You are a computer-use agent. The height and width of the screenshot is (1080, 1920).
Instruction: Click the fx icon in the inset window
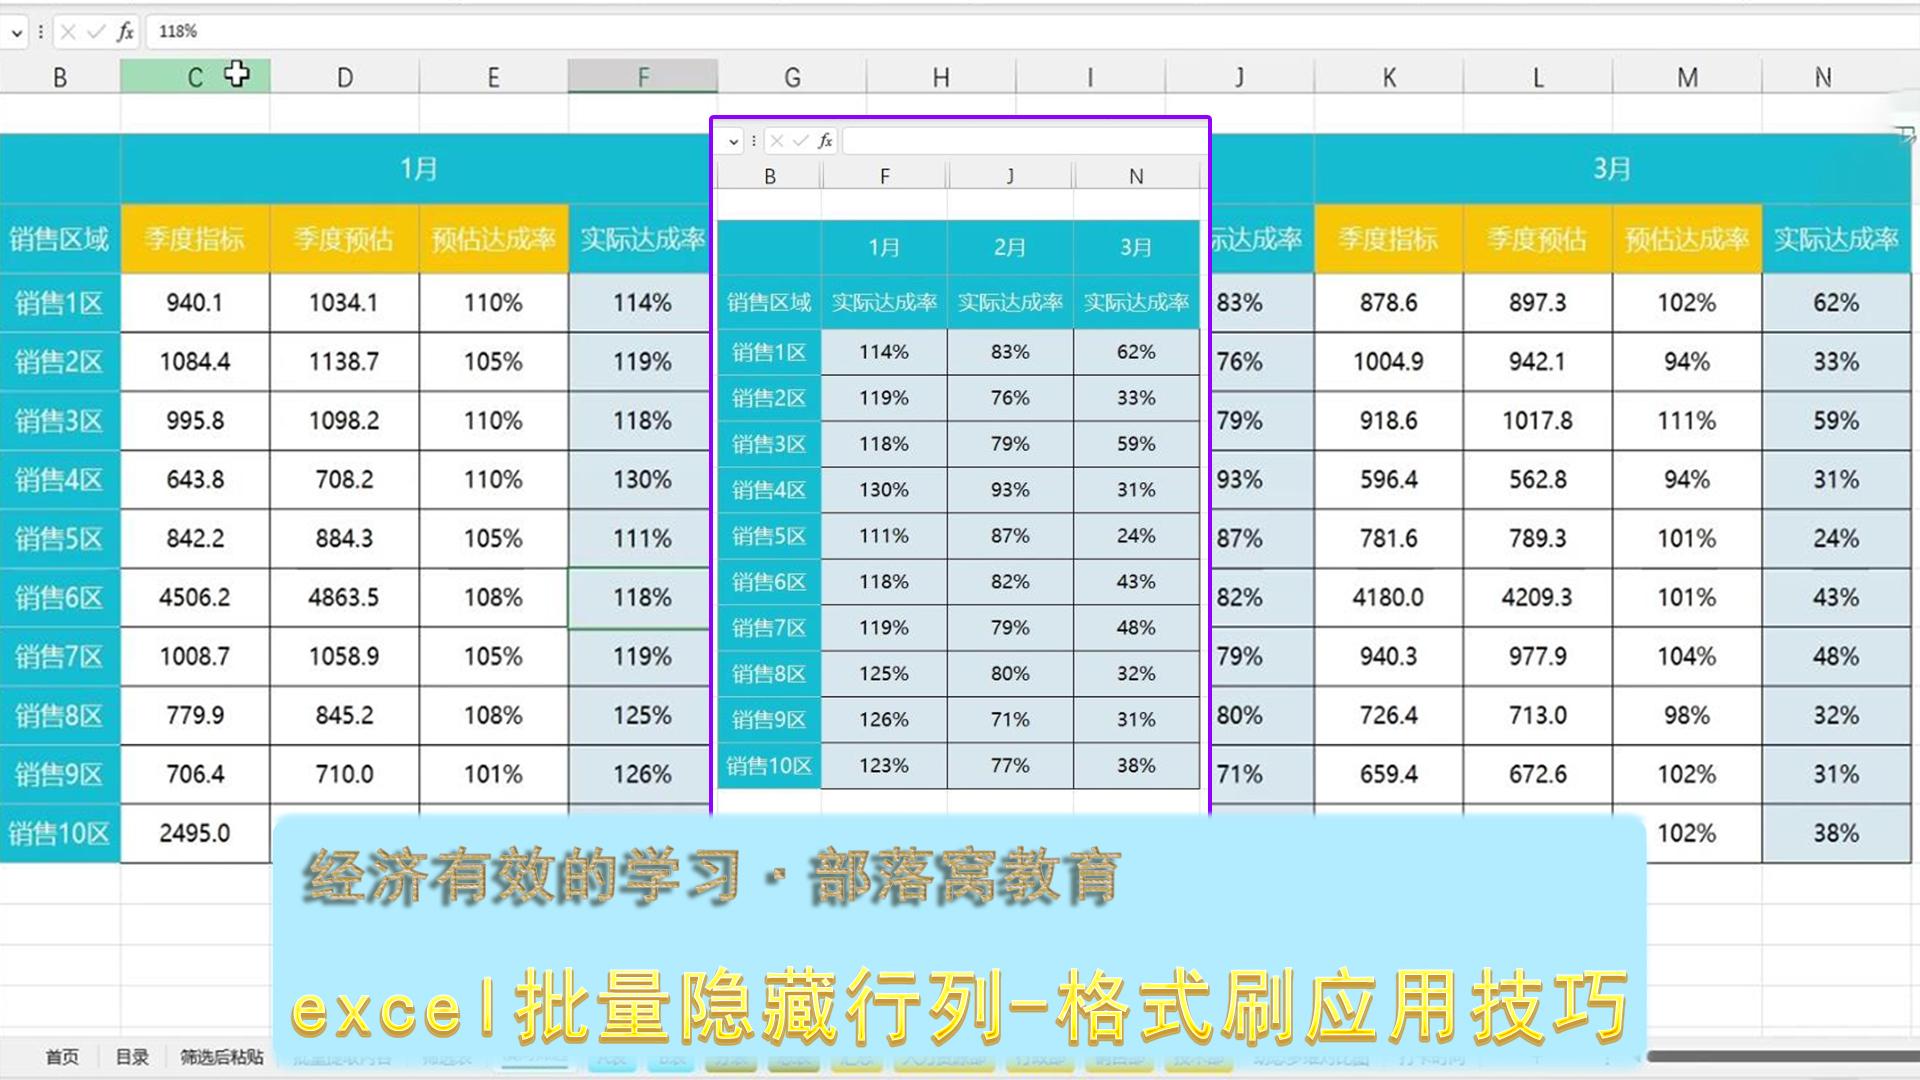(825, 141)
